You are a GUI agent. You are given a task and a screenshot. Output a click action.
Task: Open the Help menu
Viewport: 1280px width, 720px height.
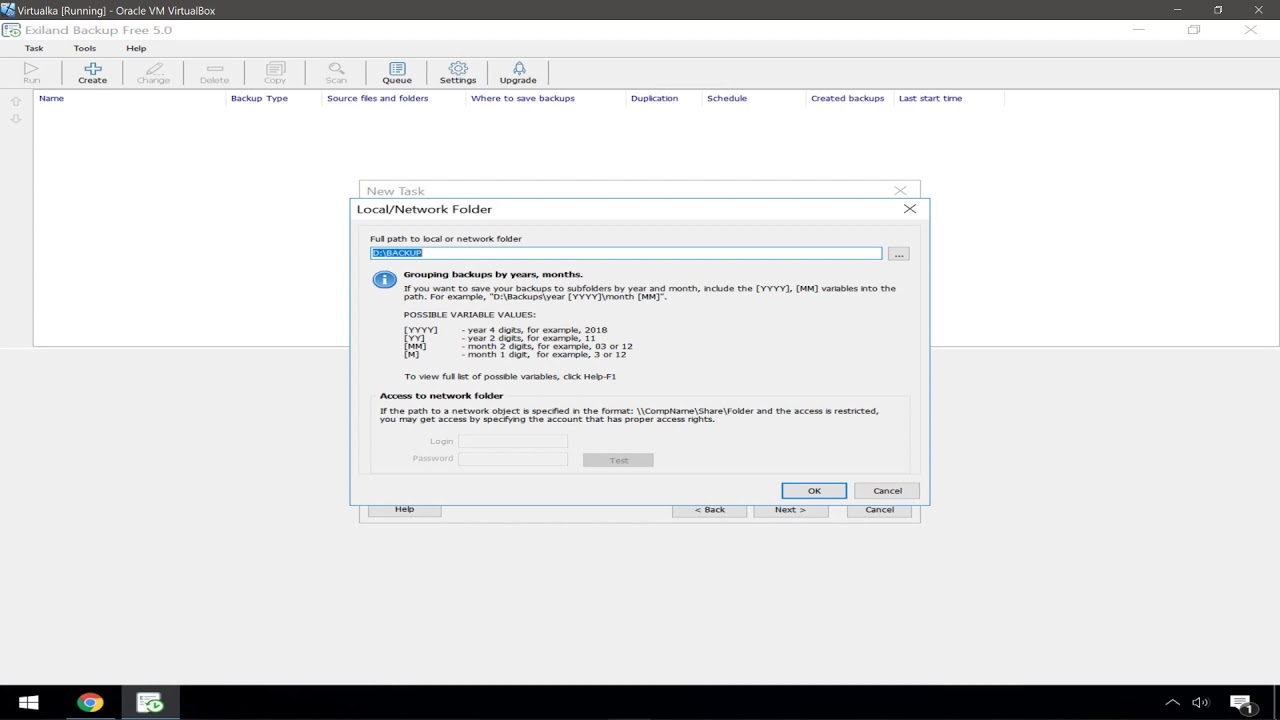pyautogui.click(x=136, y=48)
